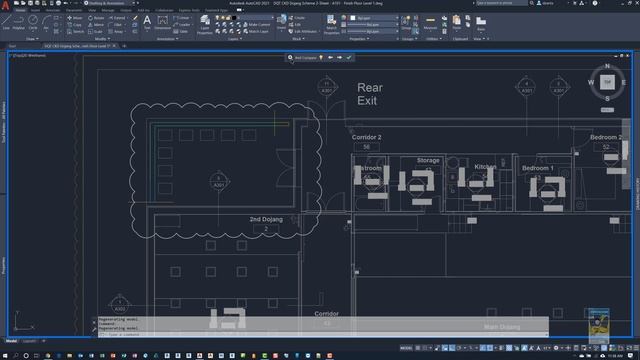
Task: Expand the Block panel dropdown
Action: (298, 39)
